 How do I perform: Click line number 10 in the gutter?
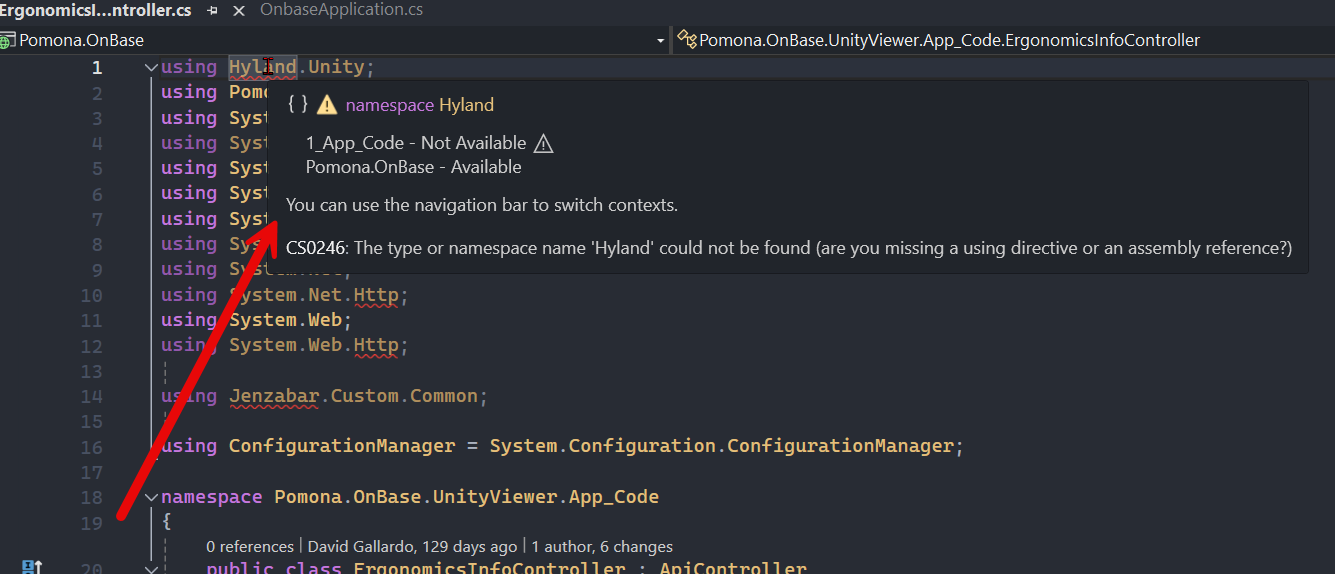[91, 295]
